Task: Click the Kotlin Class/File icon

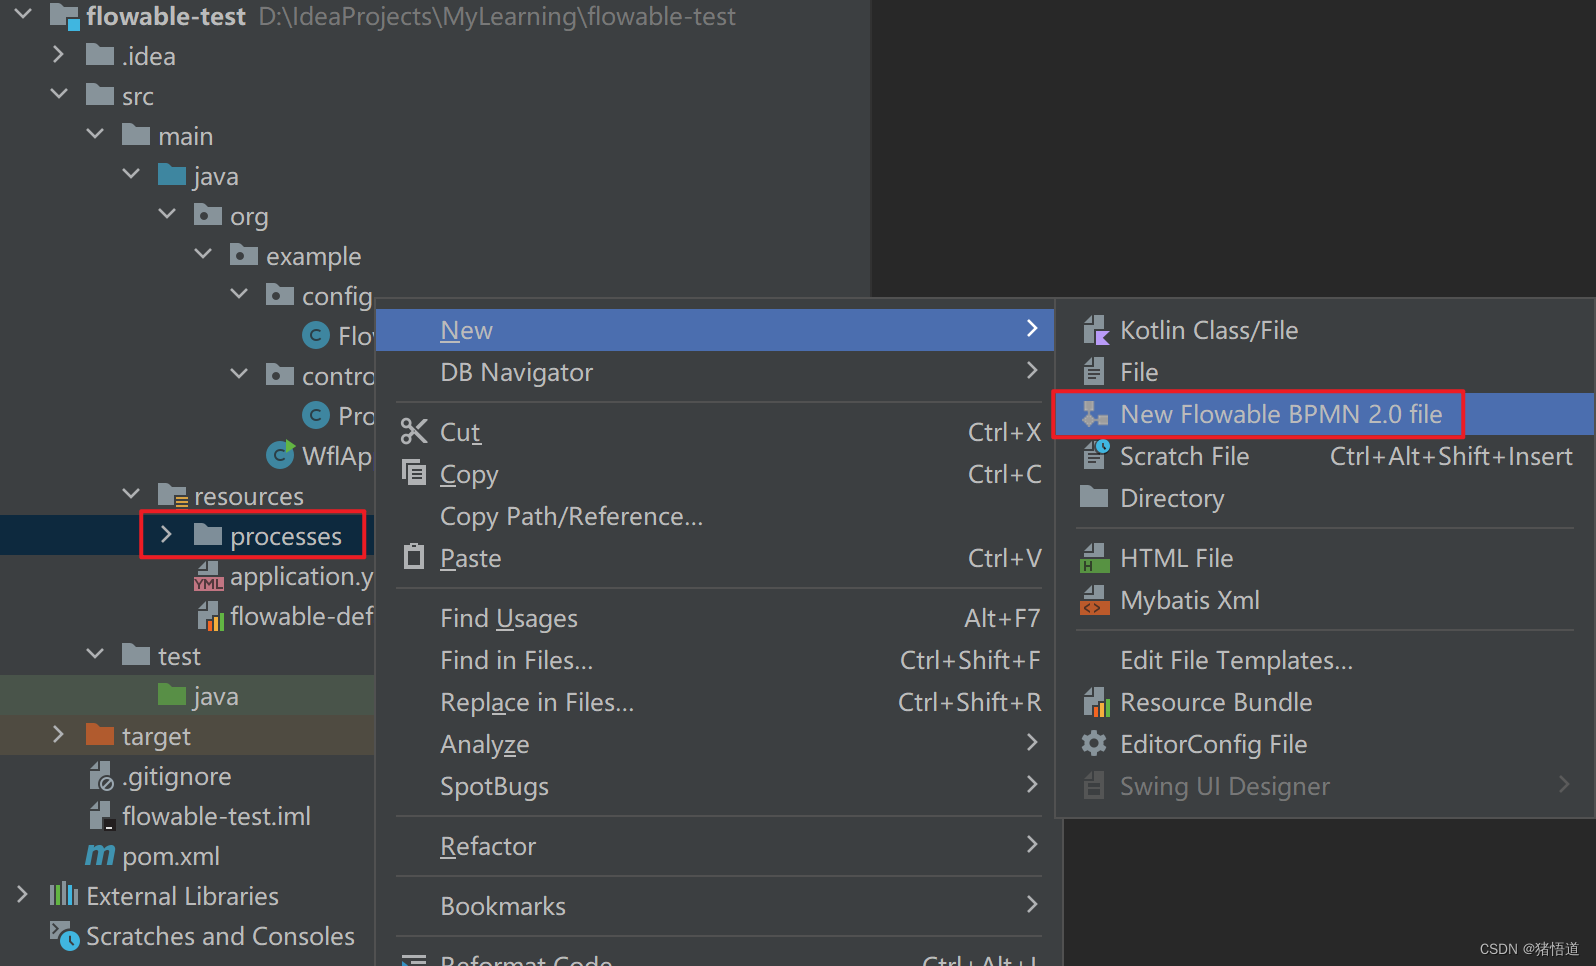Action: tap(1096, 330)
